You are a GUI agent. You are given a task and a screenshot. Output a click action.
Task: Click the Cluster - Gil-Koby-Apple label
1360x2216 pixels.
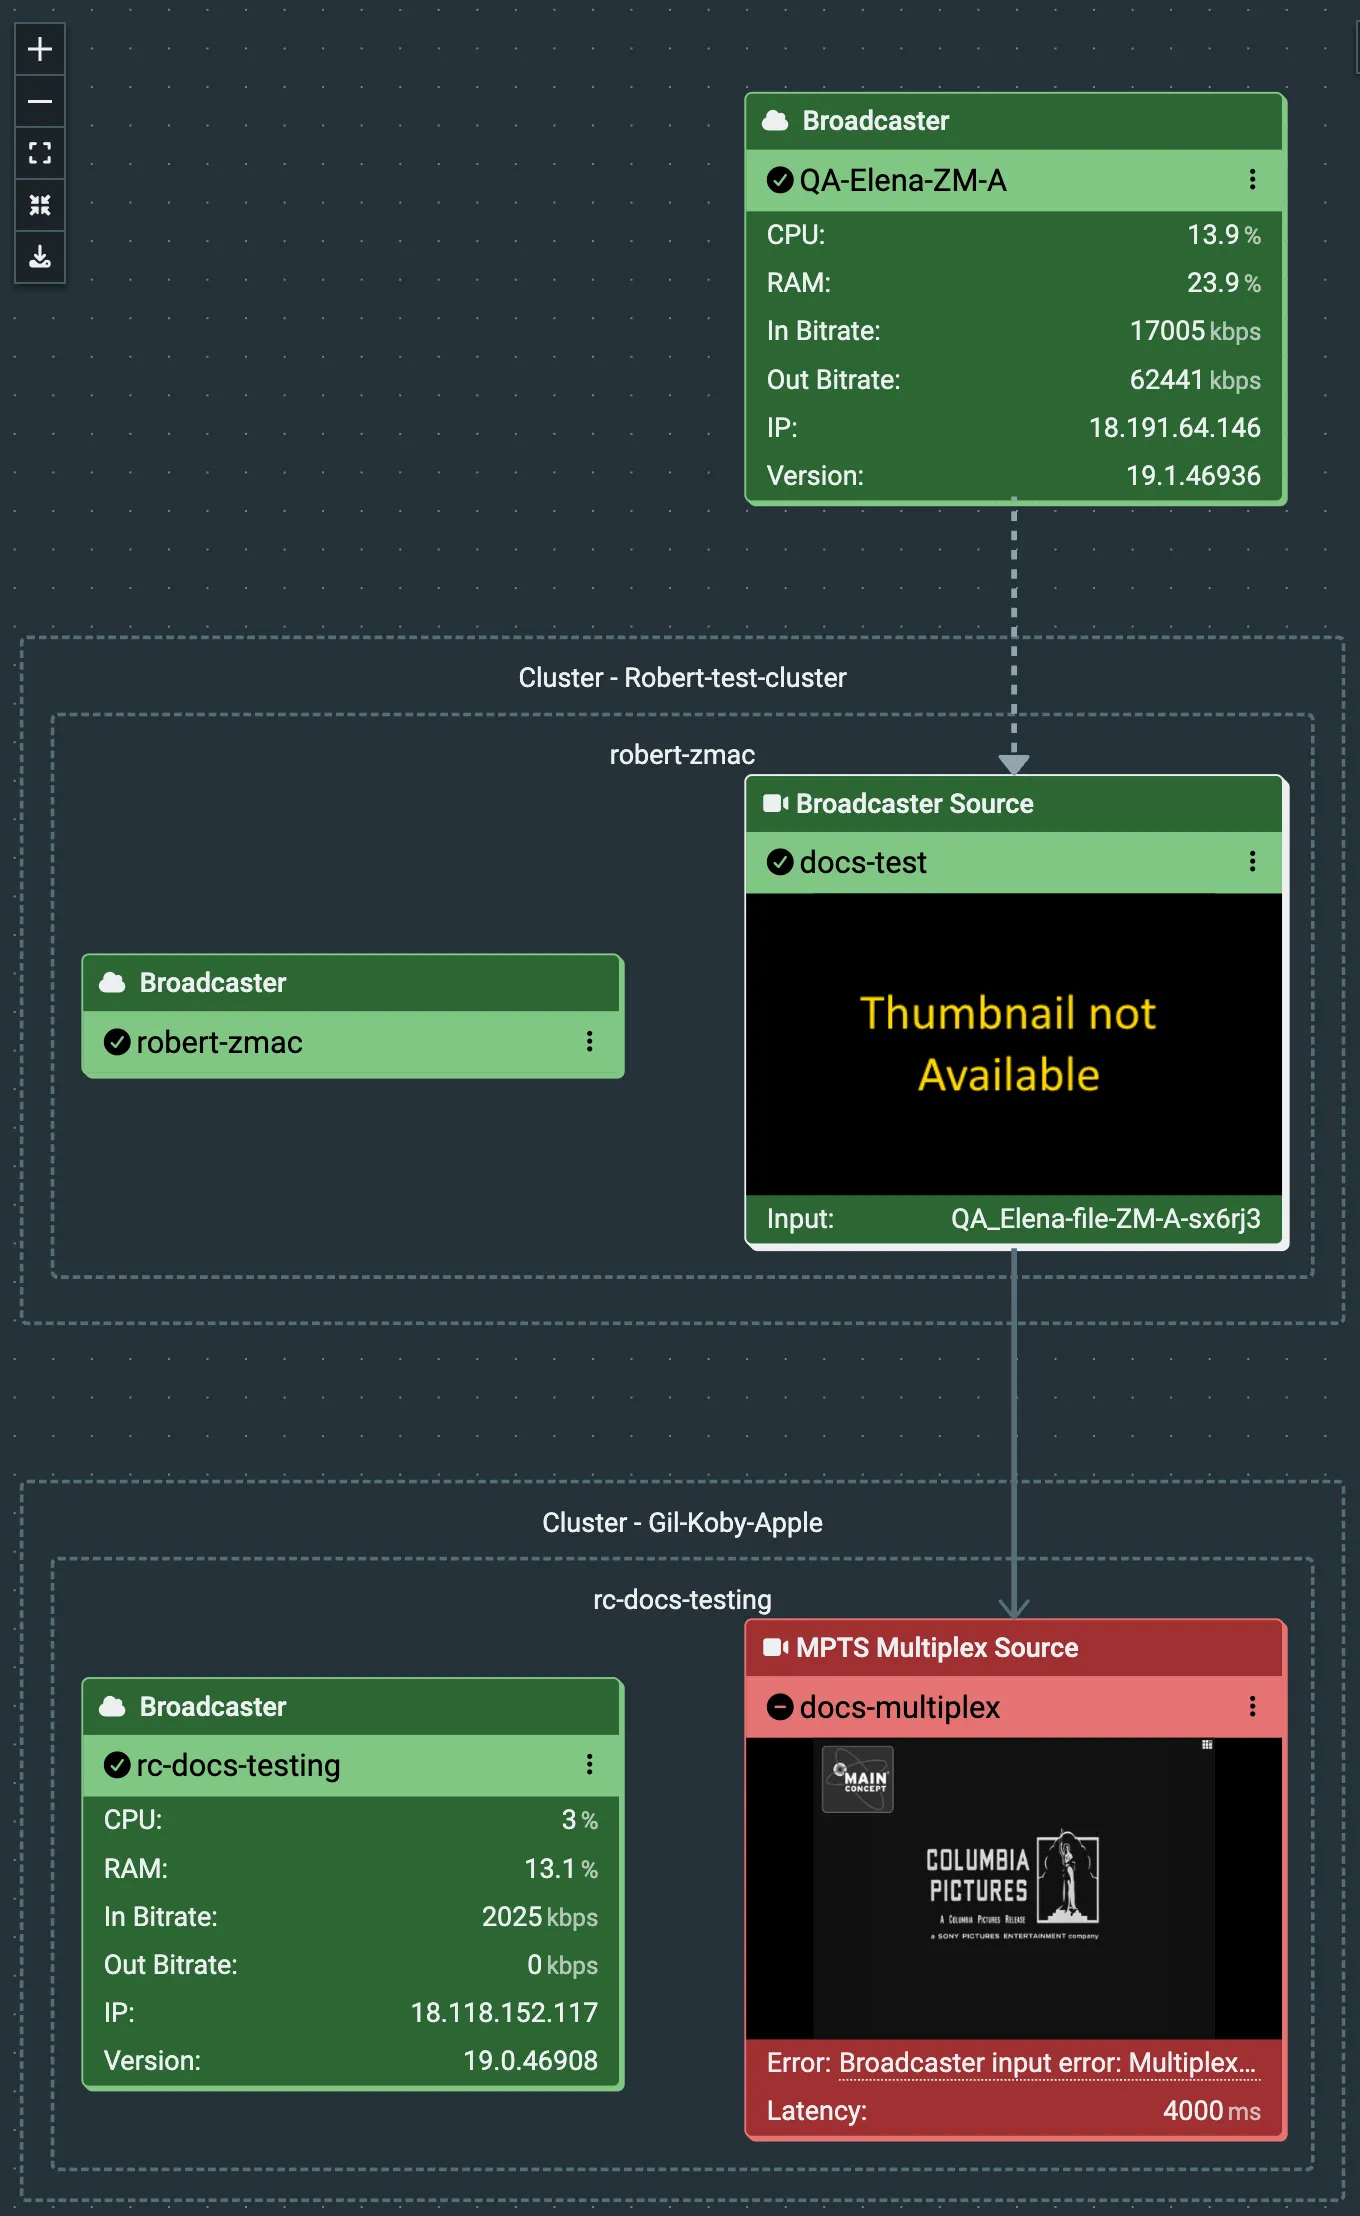(682, 1523)
